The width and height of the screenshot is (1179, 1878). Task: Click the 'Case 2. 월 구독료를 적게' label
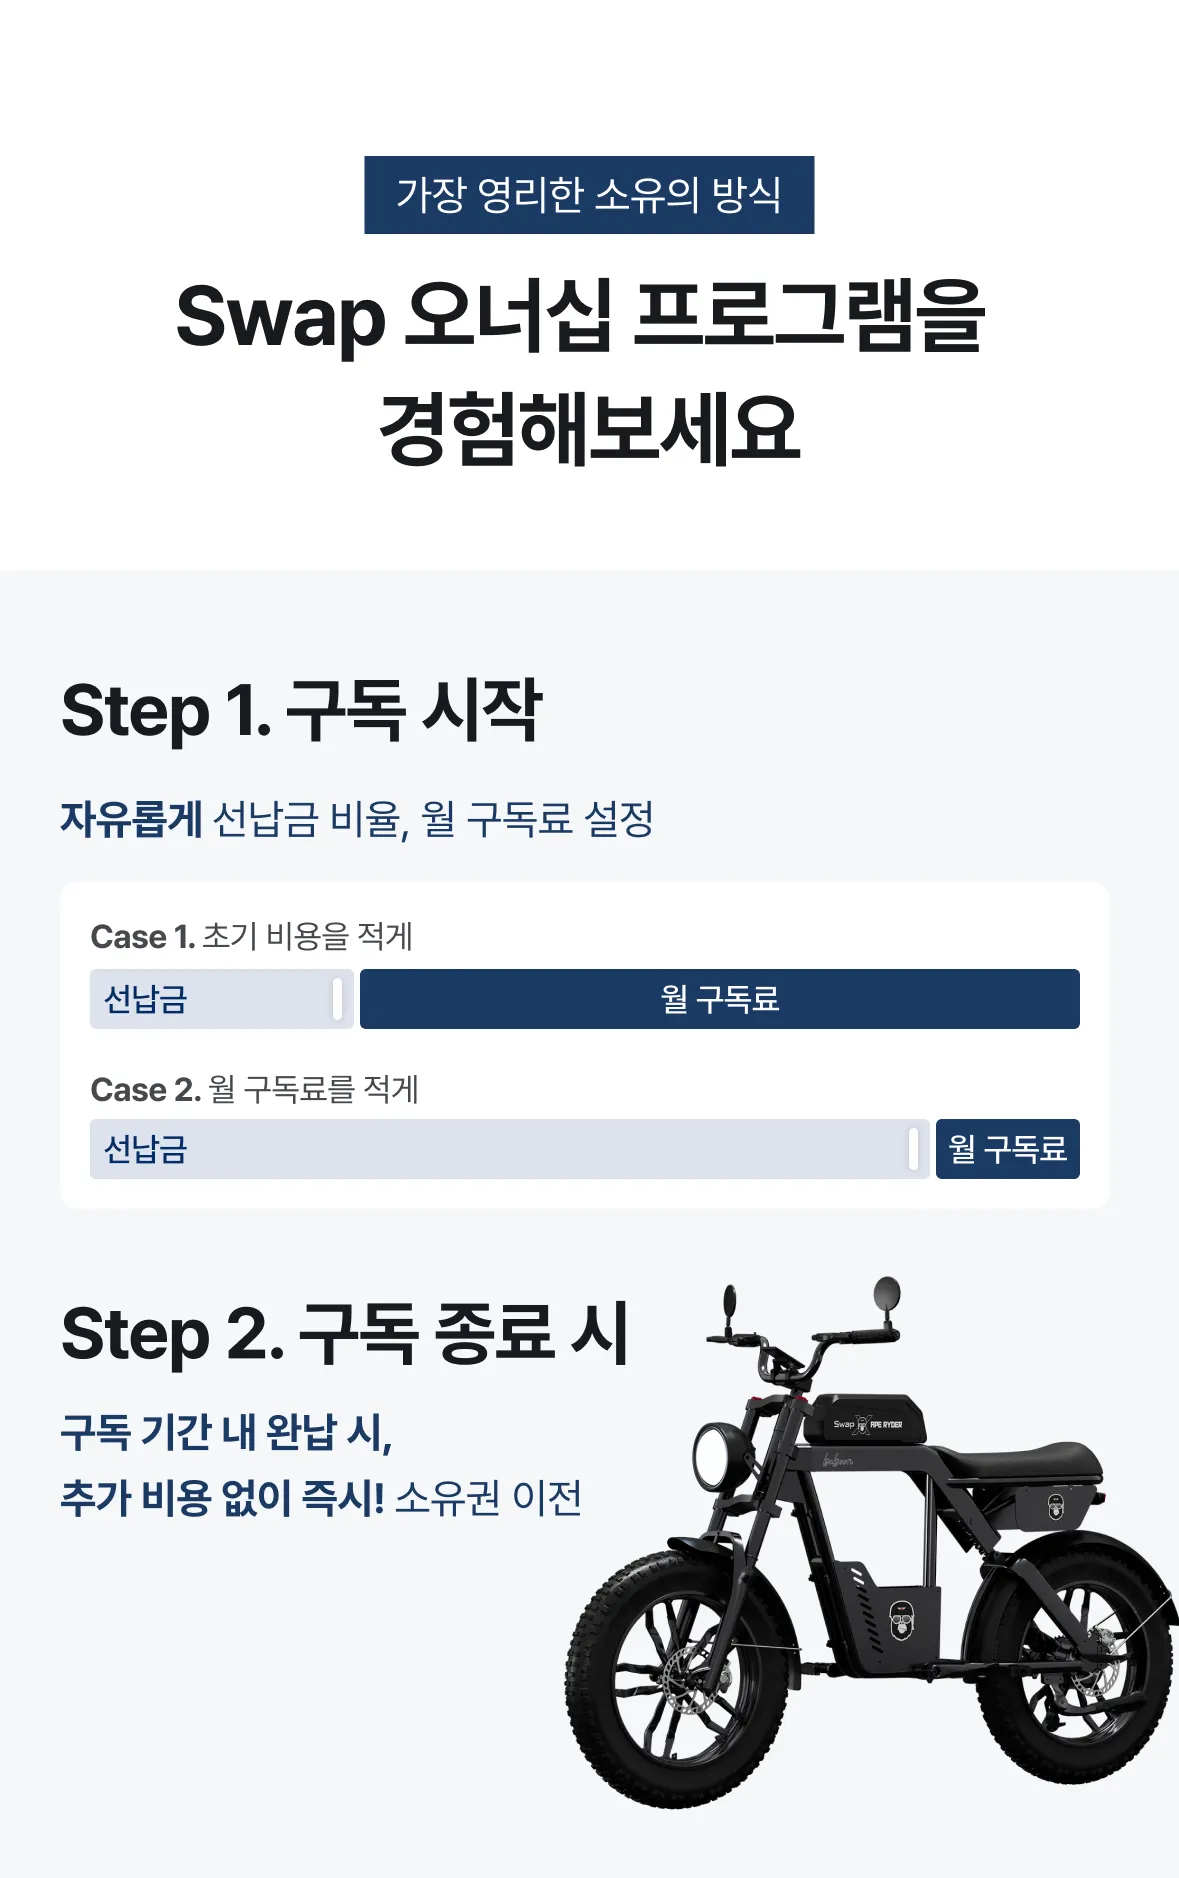coord(255,1089)
